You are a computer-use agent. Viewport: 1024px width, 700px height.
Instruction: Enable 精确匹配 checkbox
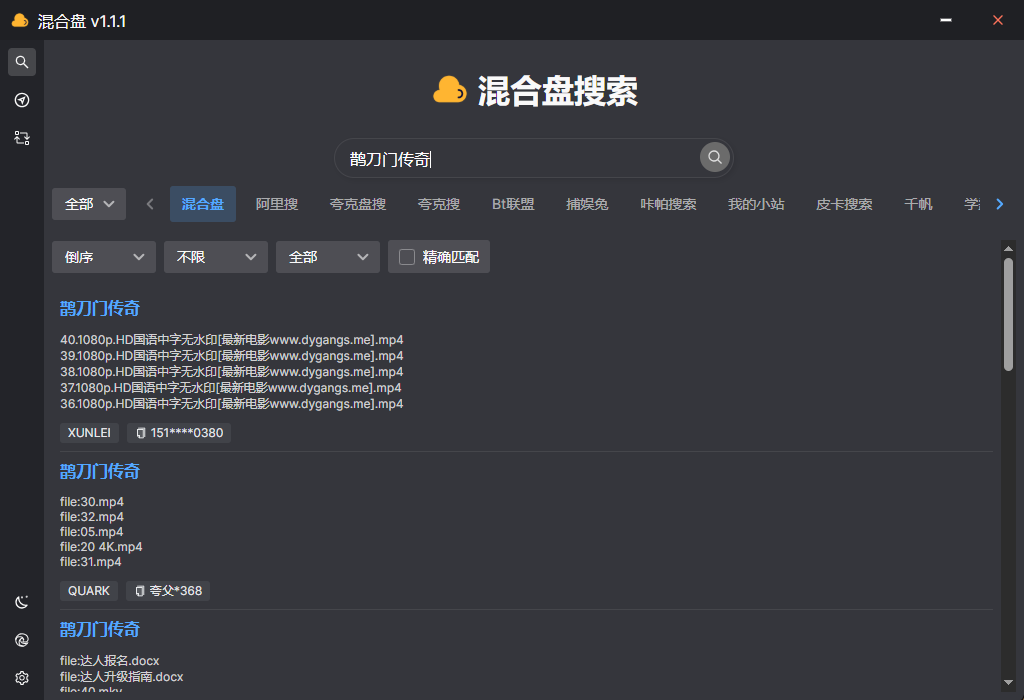[407, 257]
